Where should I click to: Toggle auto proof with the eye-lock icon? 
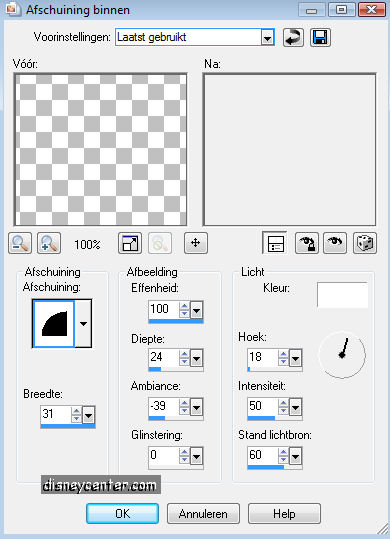tap(307, 243)
